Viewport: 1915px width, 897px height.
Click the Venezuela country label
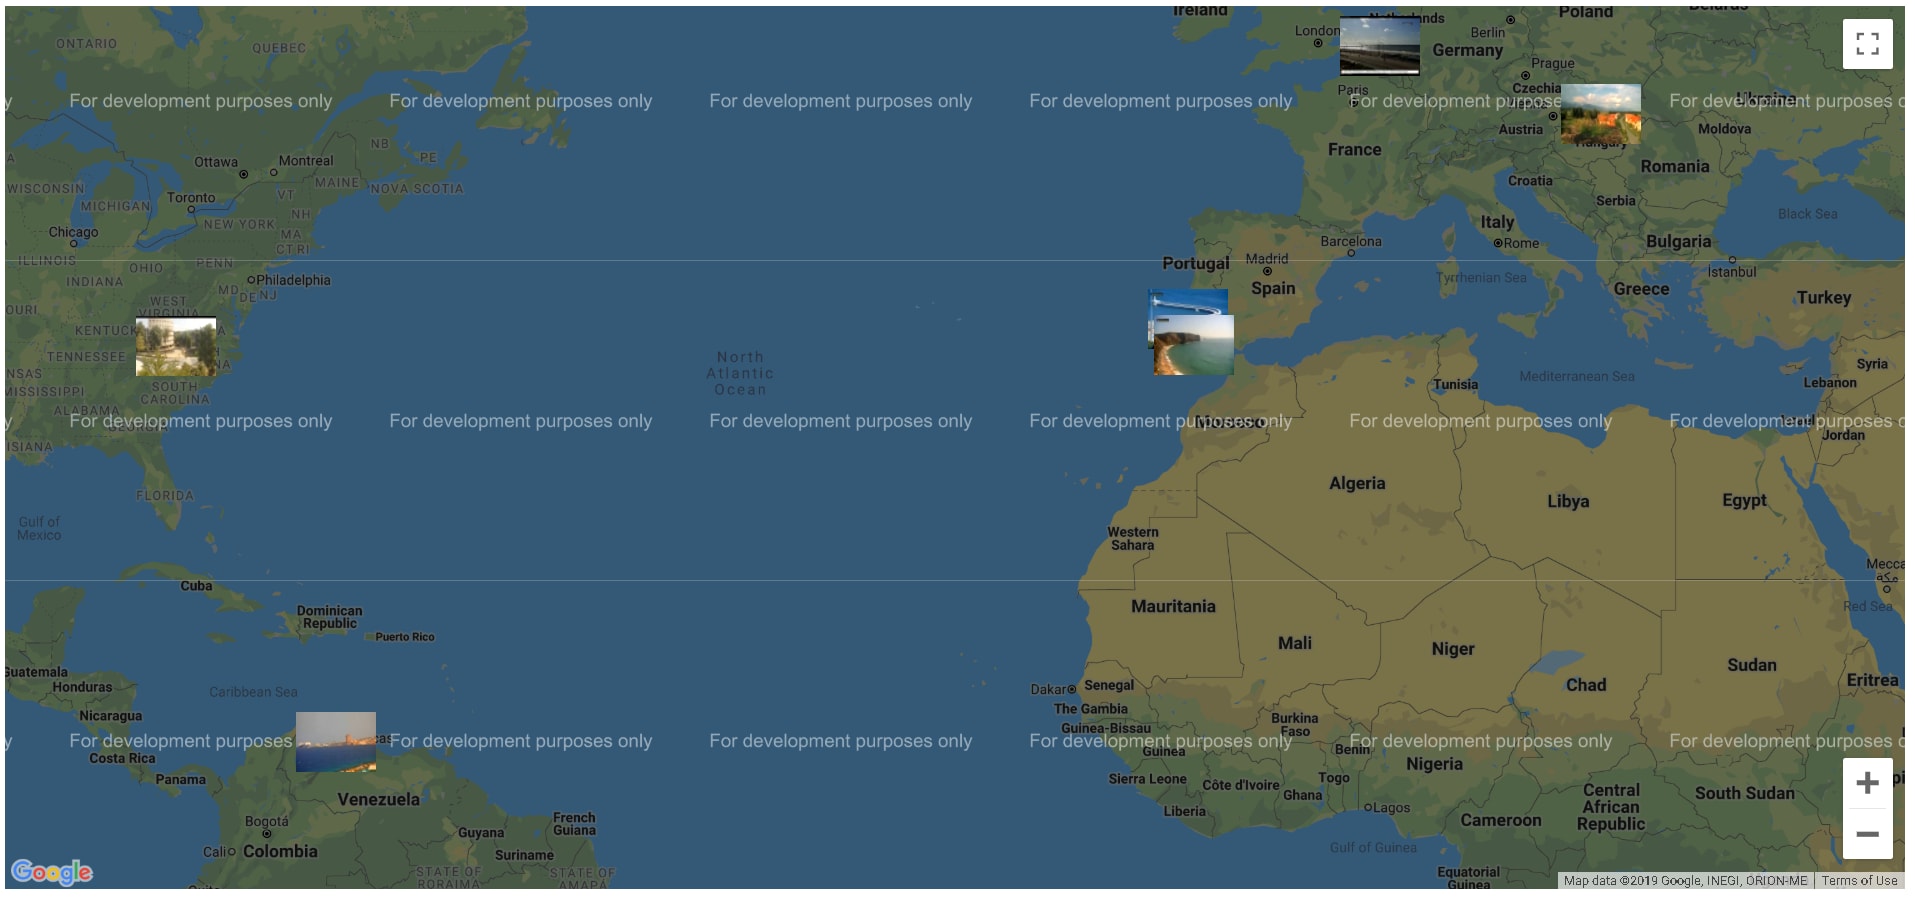(x=378, y=800)
